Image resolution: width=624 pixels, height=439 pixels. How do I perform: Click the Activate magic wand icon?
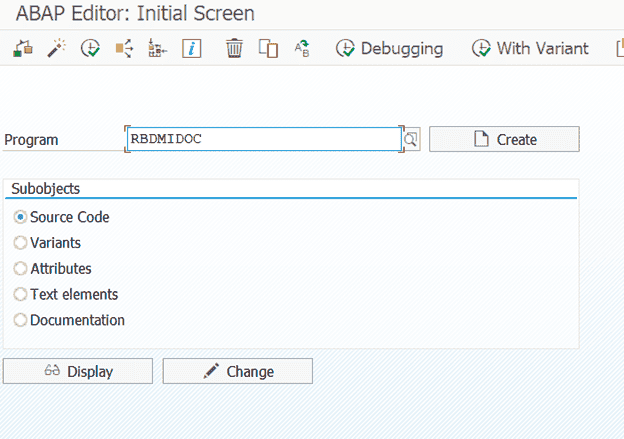[x=56, y=48]
